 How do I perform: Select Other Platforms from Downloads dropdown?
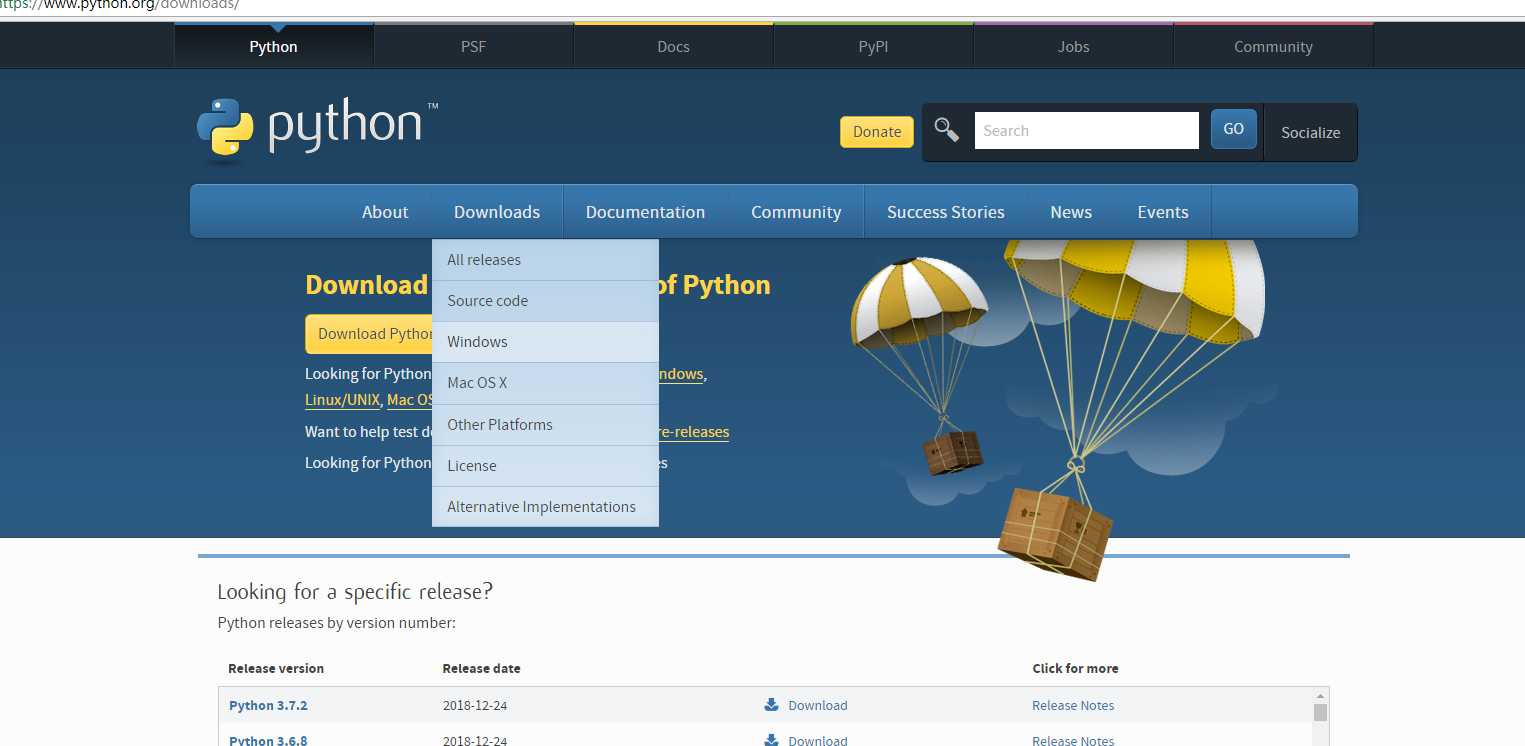(x=545, y=425)
